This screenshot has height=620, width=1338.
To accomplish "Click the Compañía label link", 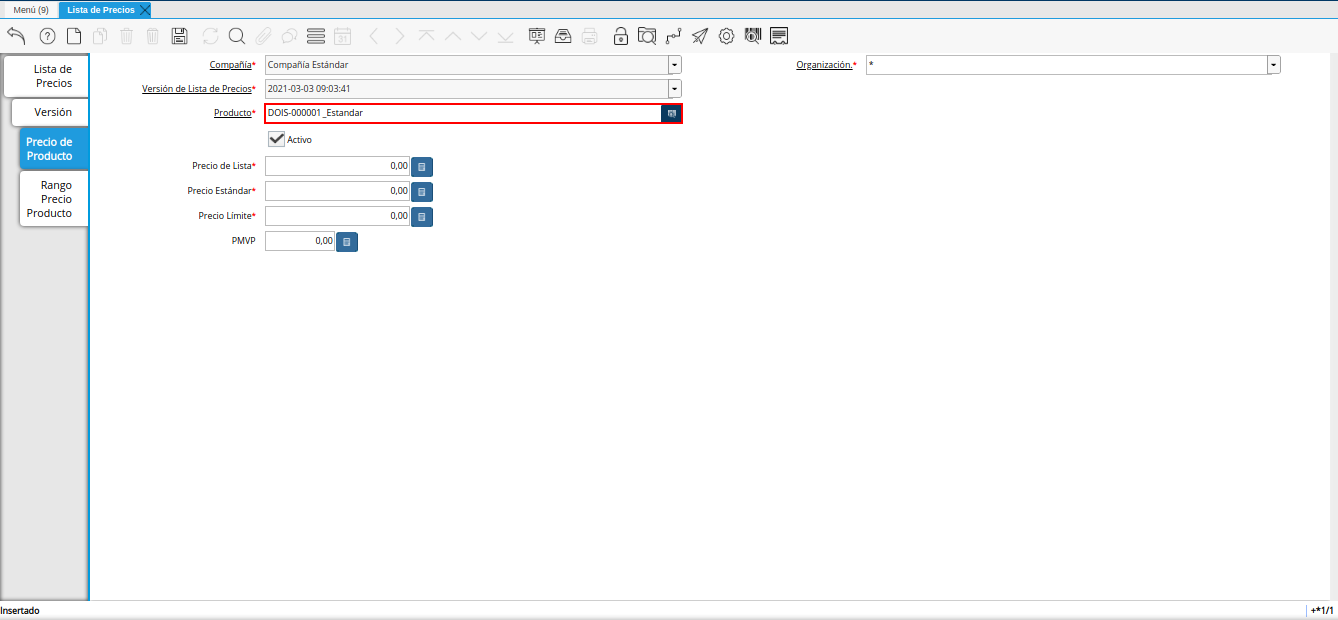I will coord(230,65).
